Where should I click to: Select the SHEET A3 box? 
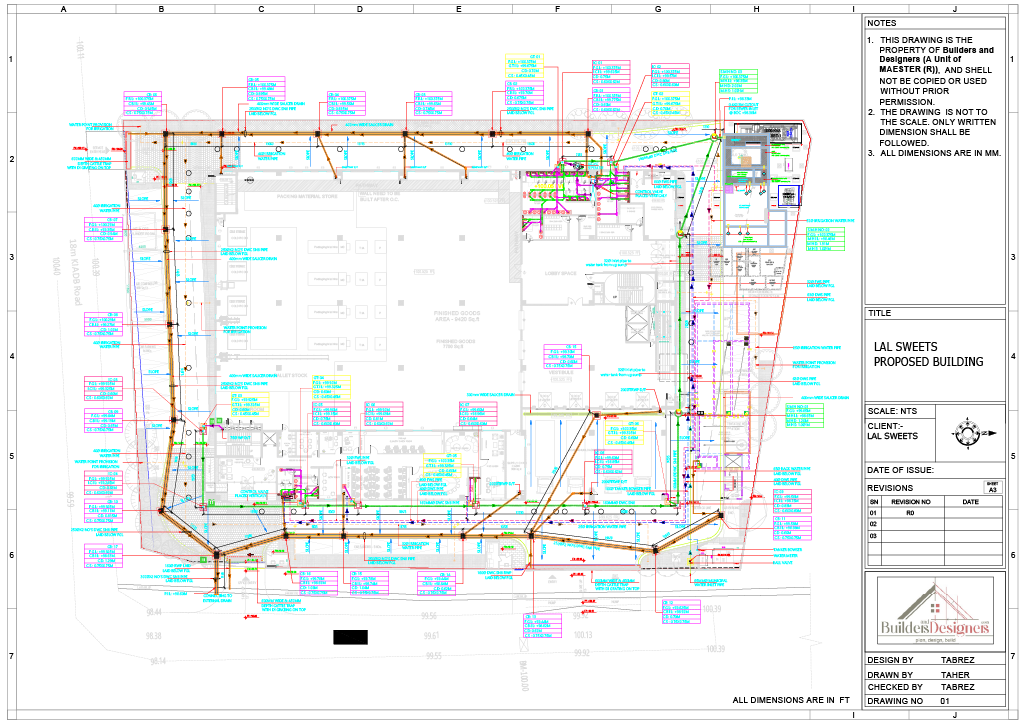tap(992, 487)
